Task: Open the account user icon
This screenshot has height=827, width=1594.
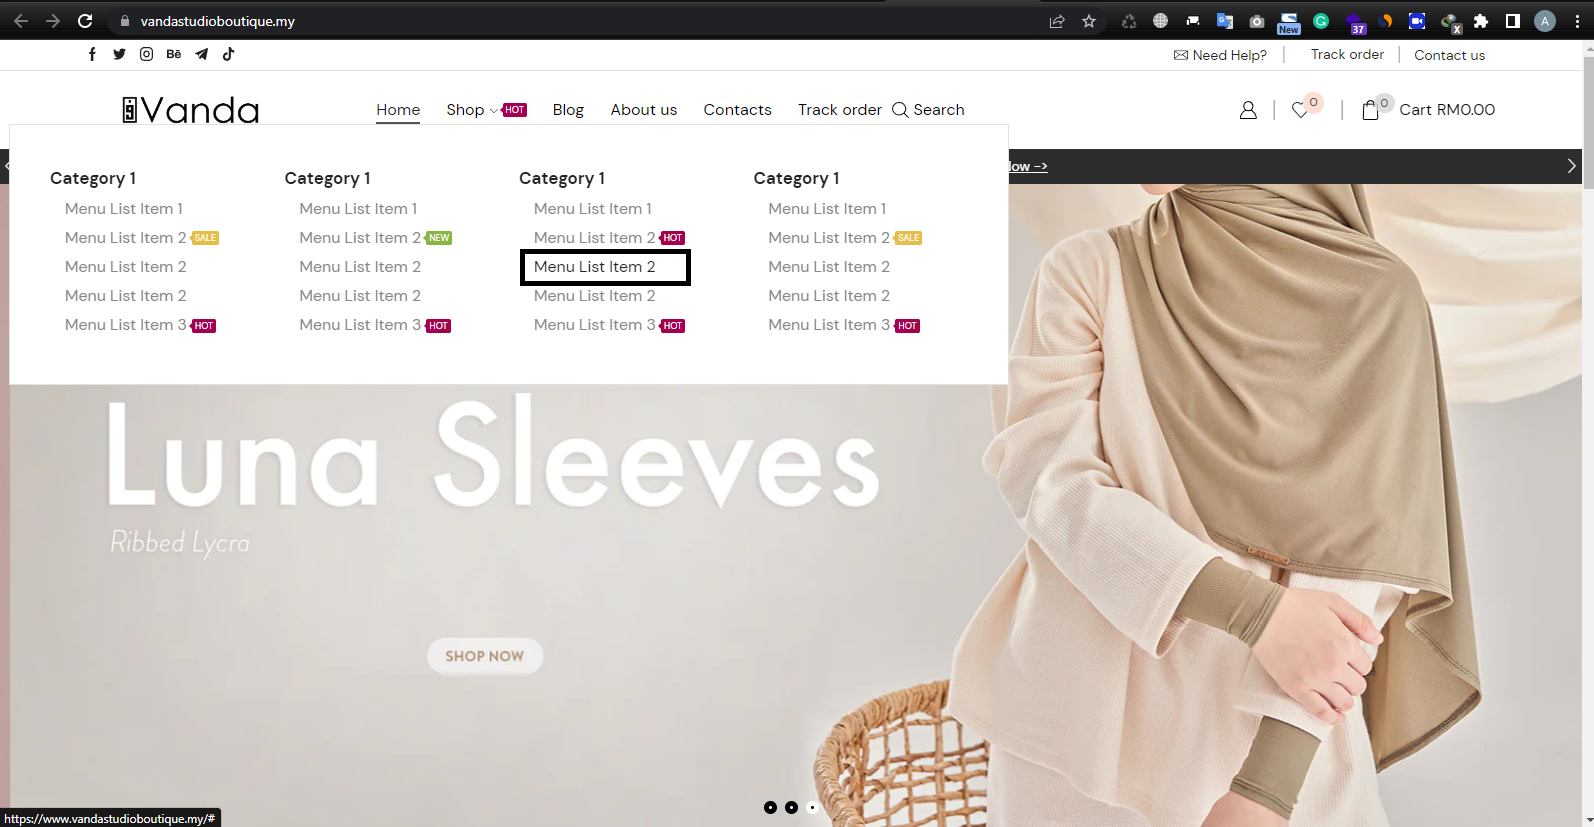Action: [1248, 110]
